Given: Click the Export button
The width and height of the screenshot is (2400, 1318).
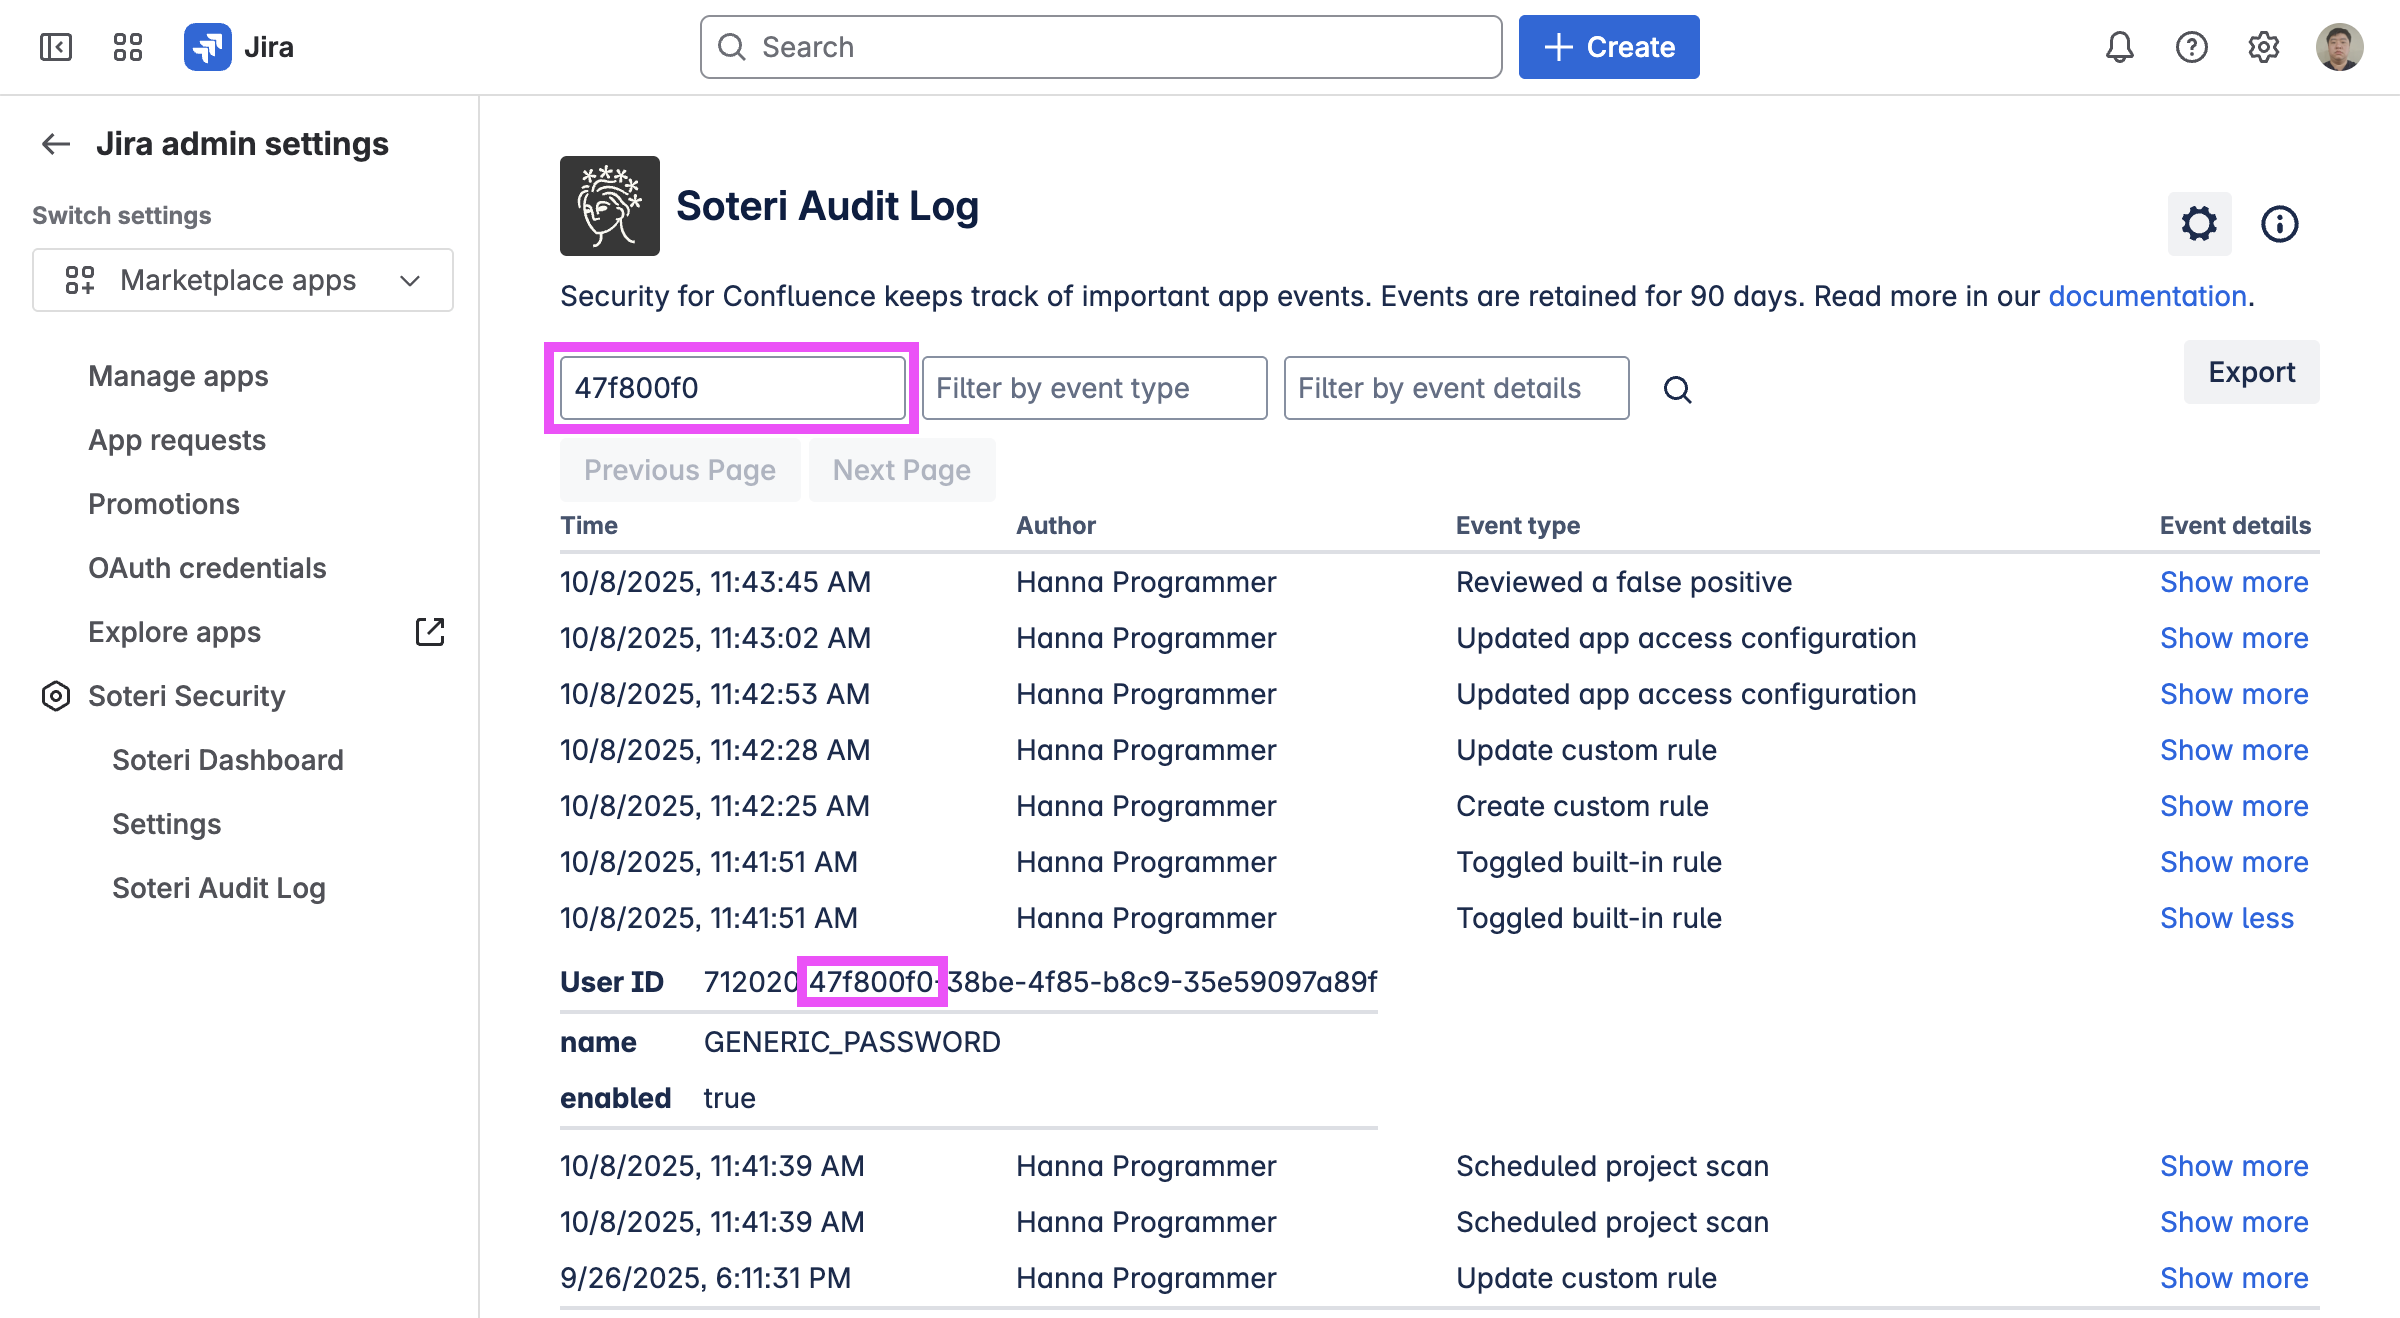Looking at the screenshot, I should [2251, 372].
